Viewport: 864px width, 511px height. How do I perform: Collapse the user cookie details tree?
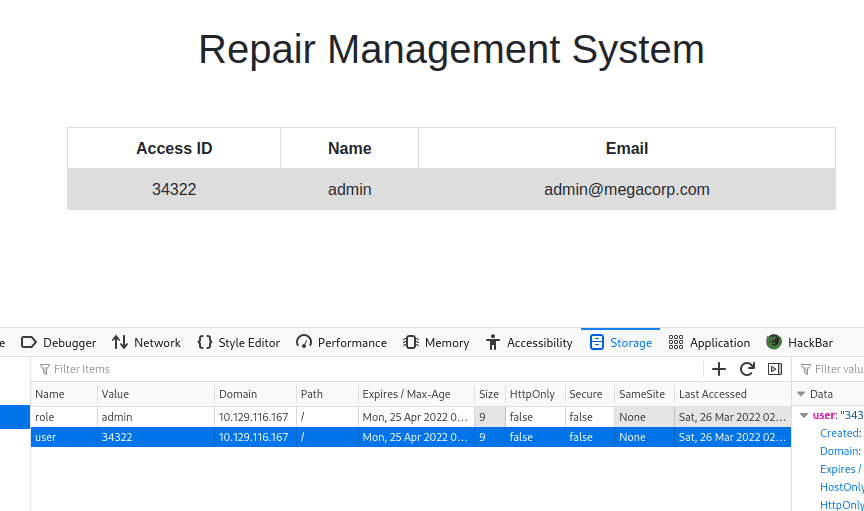point(804,415)
